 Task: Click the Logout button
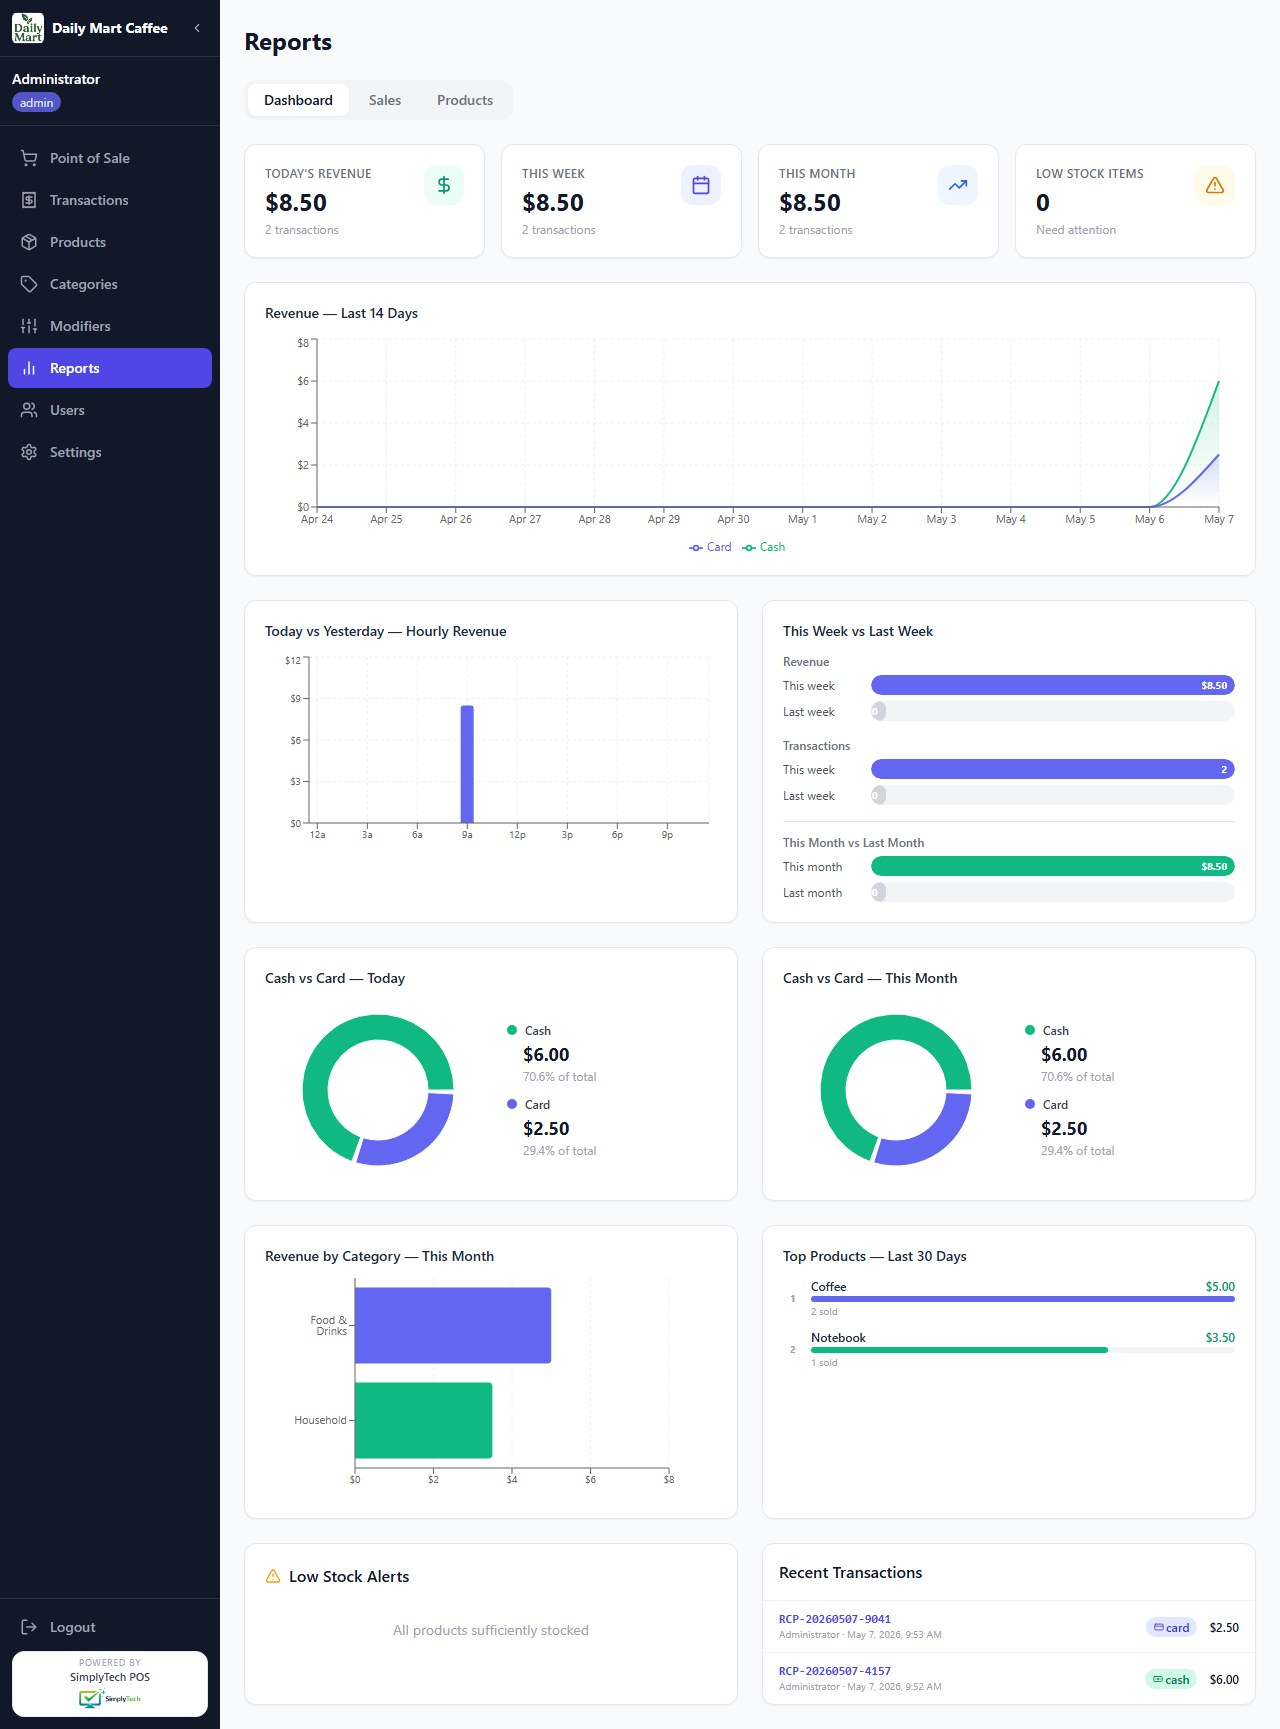pyautogui.click(x=110, y=1627)
